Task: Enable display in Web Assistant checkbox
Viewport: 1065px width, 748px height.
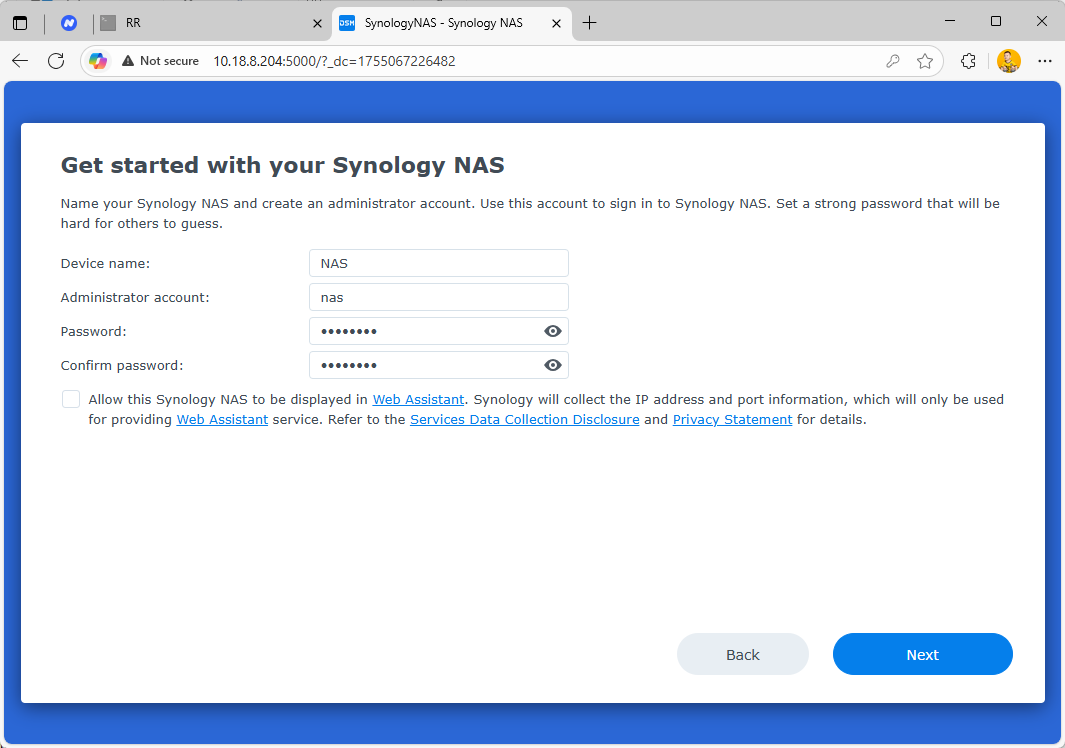Action: pos(71,399)
